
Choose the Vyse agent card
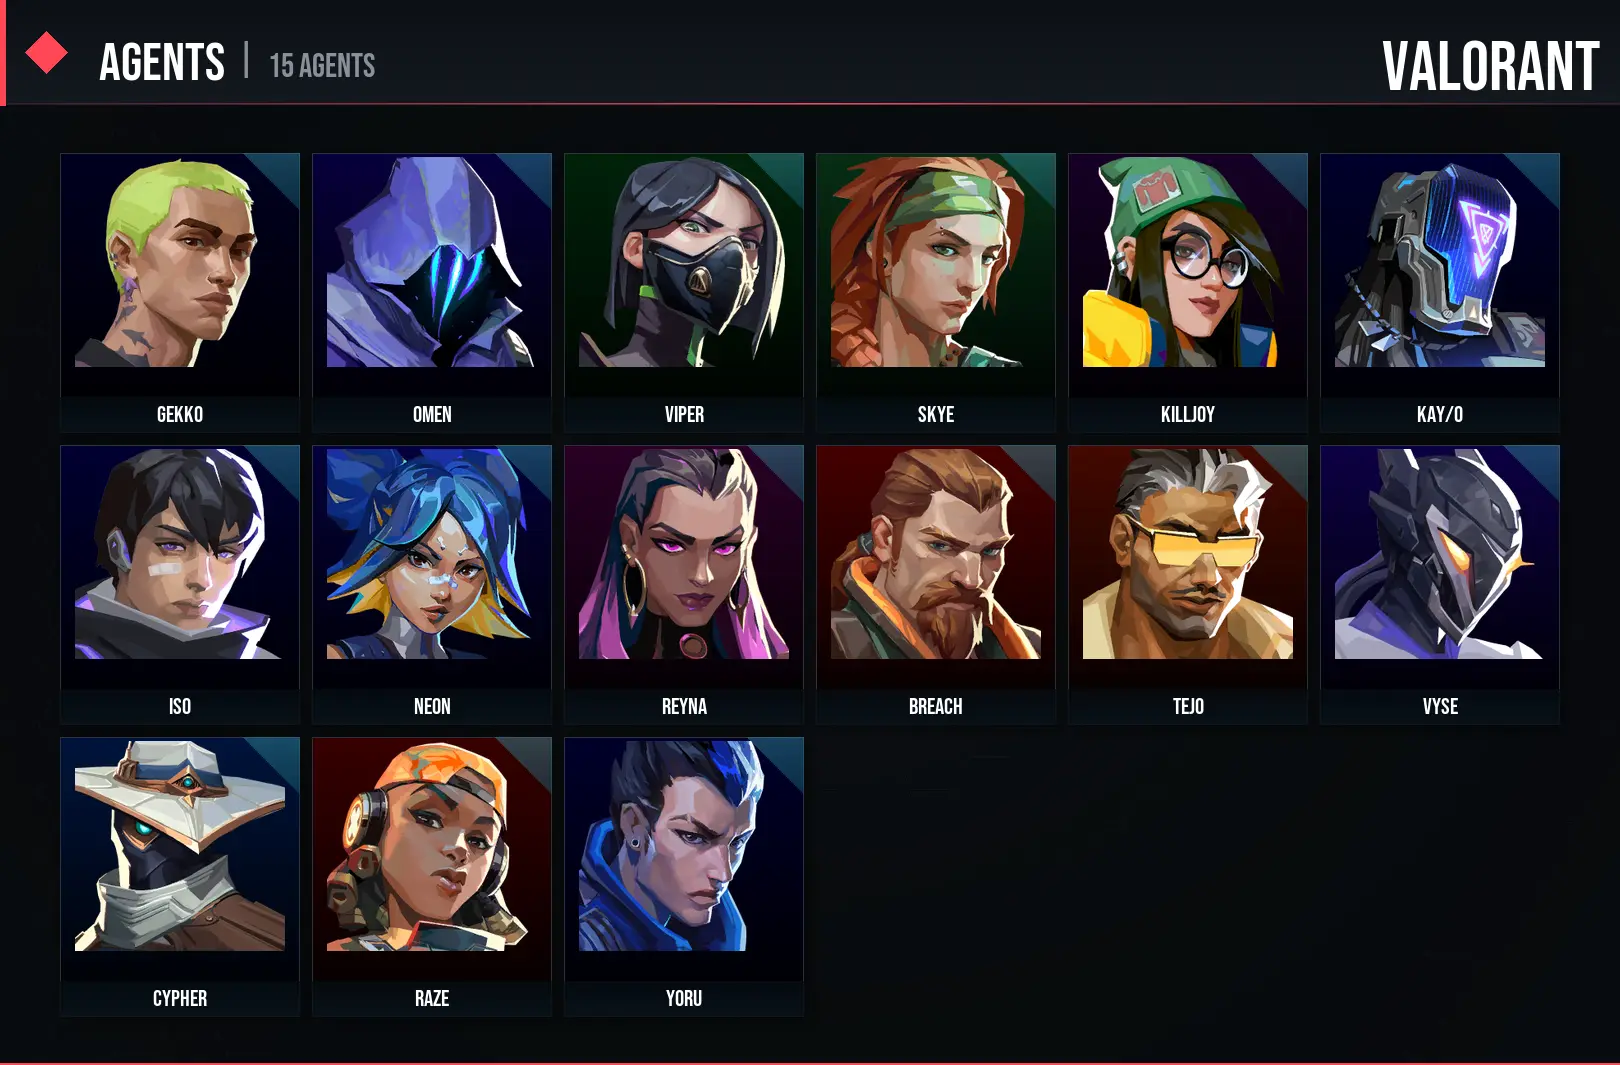[x=1440, y=584]
